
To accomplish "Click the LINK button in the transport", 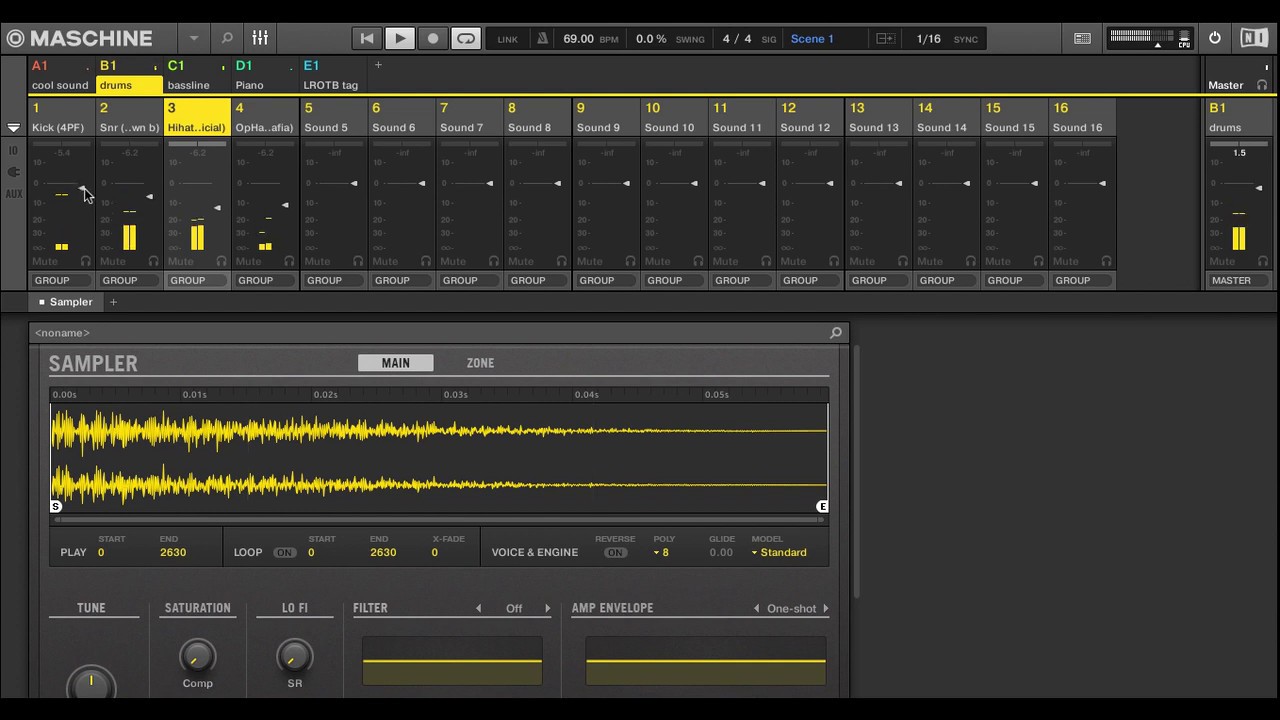I will tap(508, 39).
